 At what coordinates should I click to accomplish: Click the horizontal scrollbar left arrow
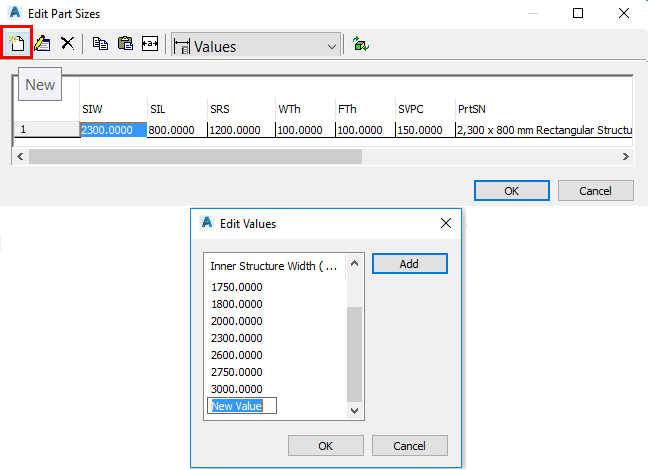point(20,157)
